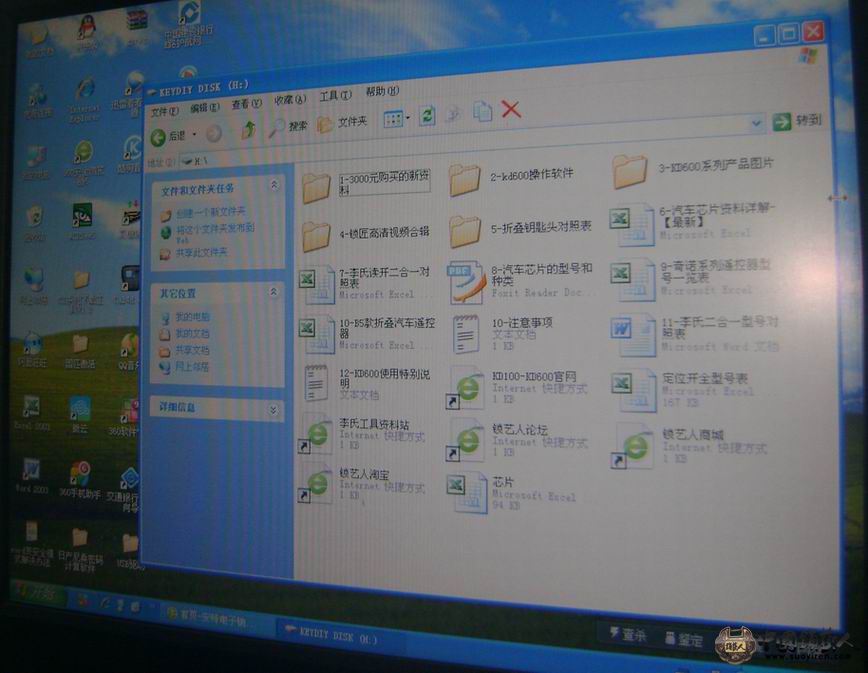
Task: Open the back button history dropdown arrow
Action: pyautogui.click(x=194, y=134)
